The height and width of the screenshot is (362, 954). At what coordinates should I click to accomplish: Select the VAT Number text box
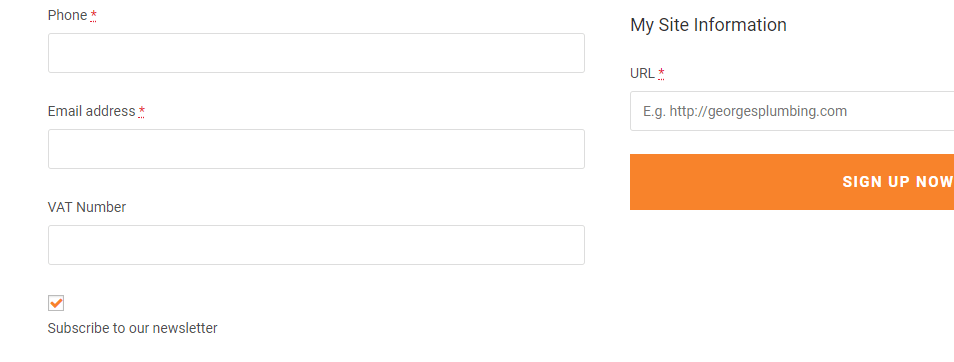(316, 245)
